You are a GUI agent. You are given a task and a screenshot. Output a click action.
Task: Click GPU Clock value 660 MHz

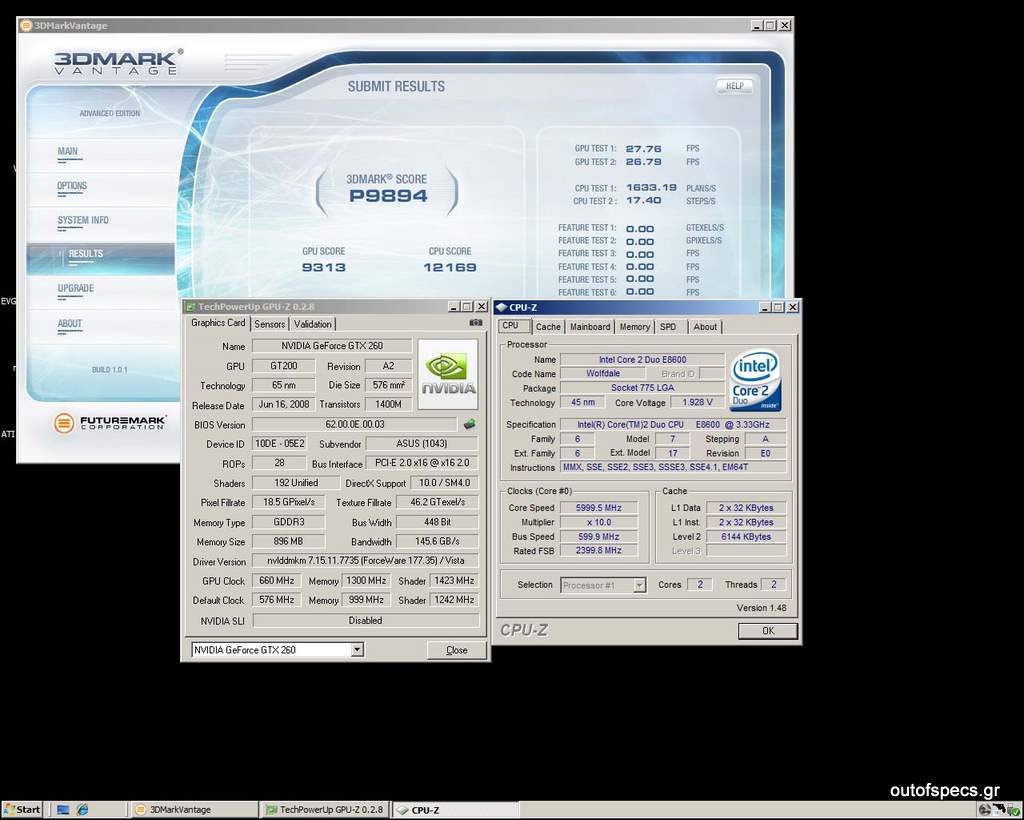coord(276,580)
